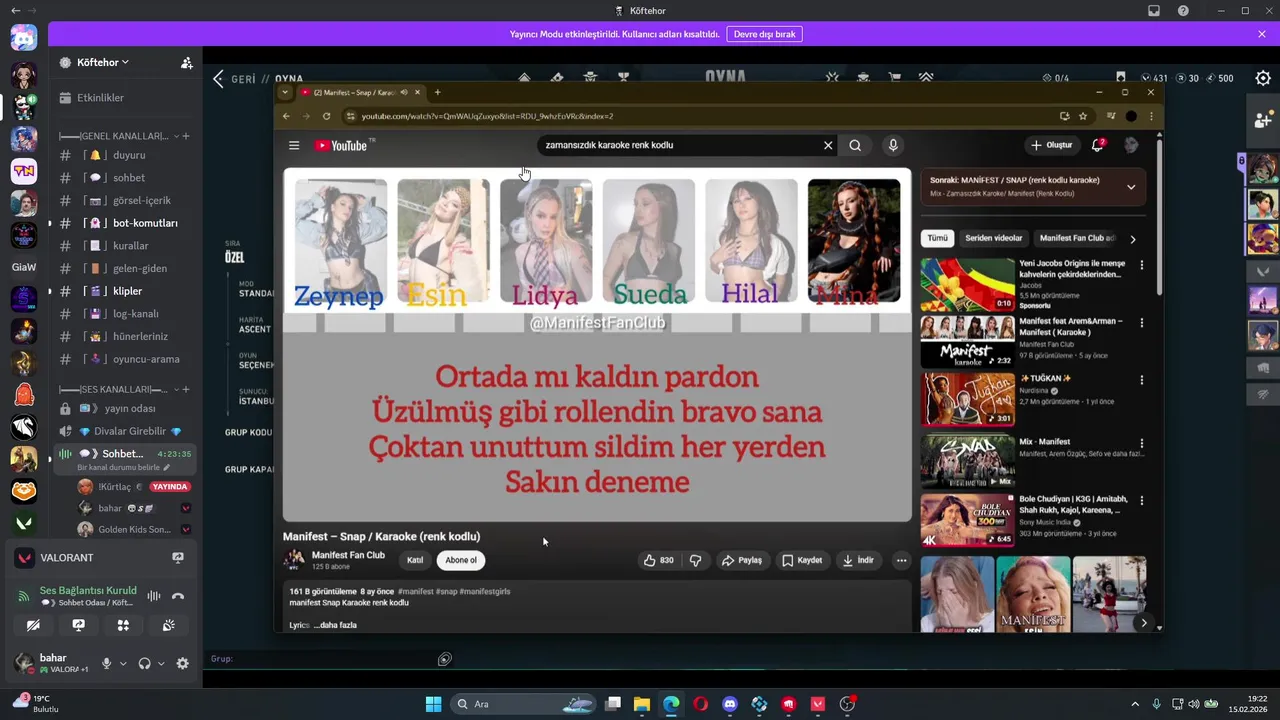Run YouTube search with magnifier button
This screenshot has width=1280, height=720.
pos(855,145)
